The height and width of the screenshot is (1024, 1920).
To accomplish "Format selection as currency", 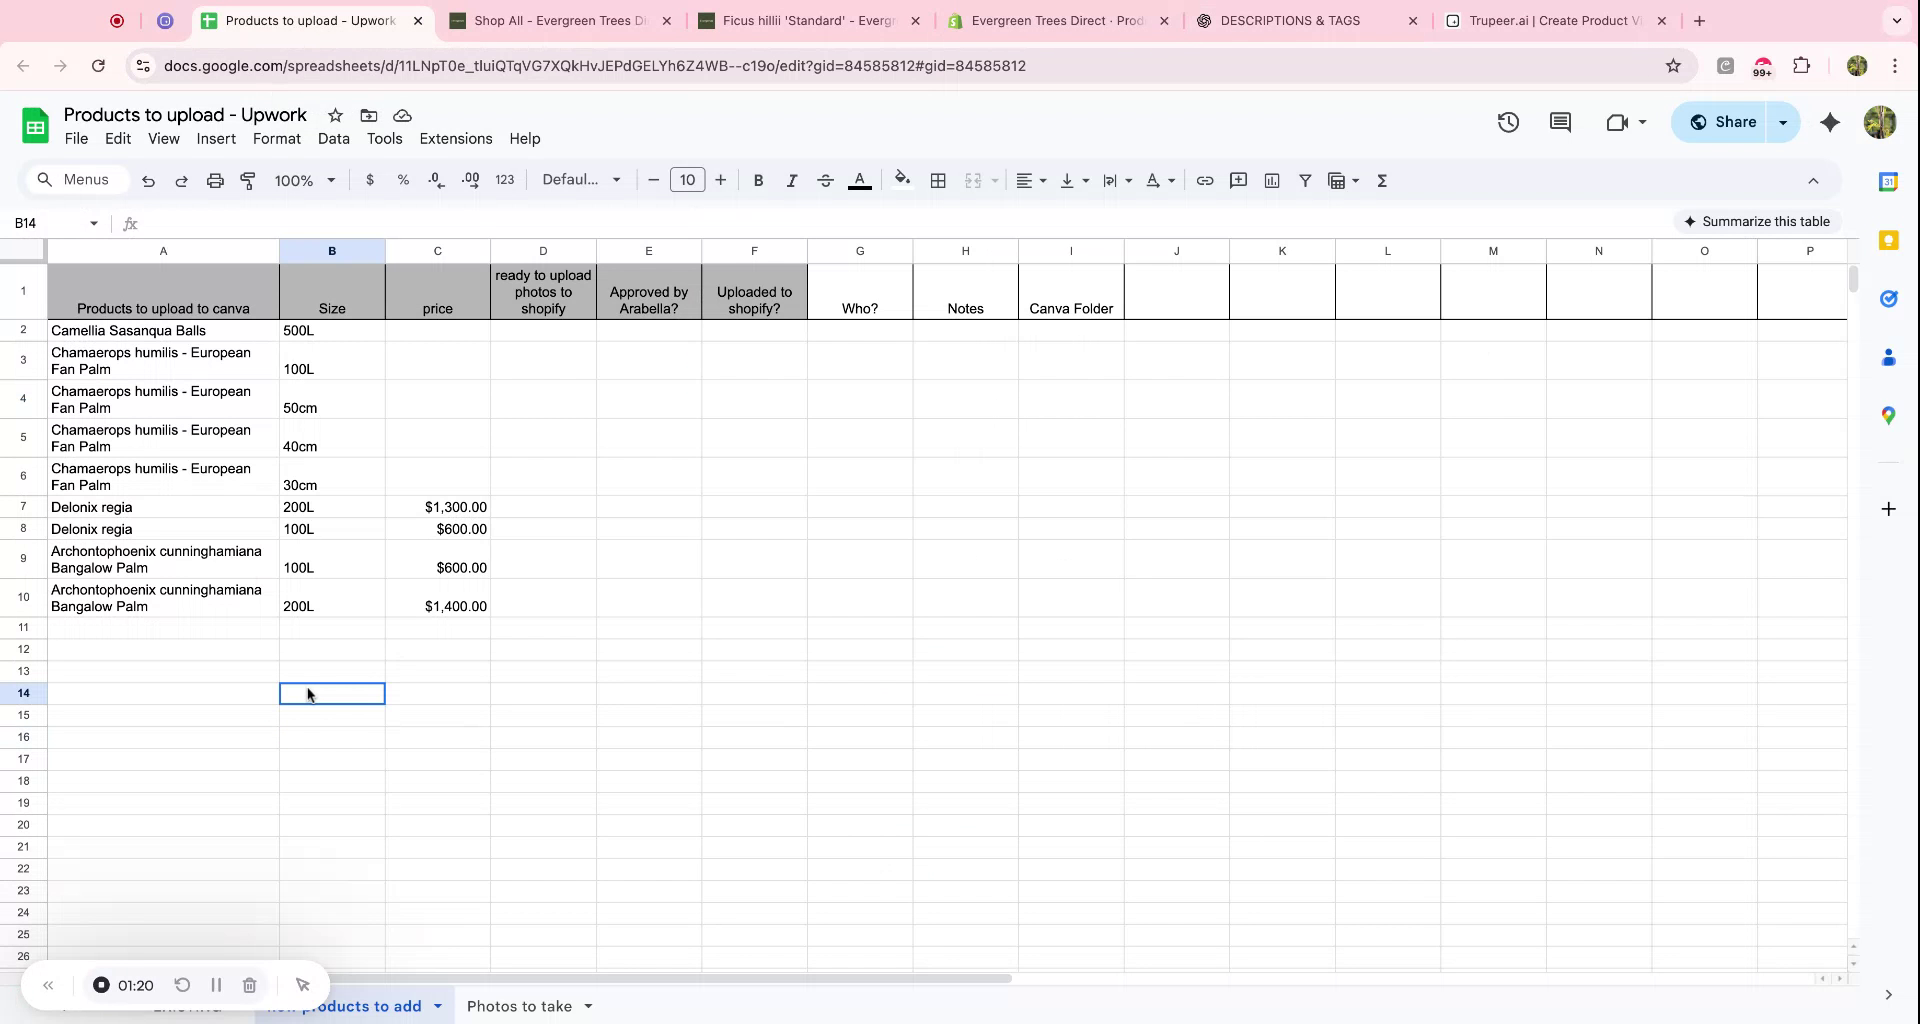I will click(x=371, y=180).
